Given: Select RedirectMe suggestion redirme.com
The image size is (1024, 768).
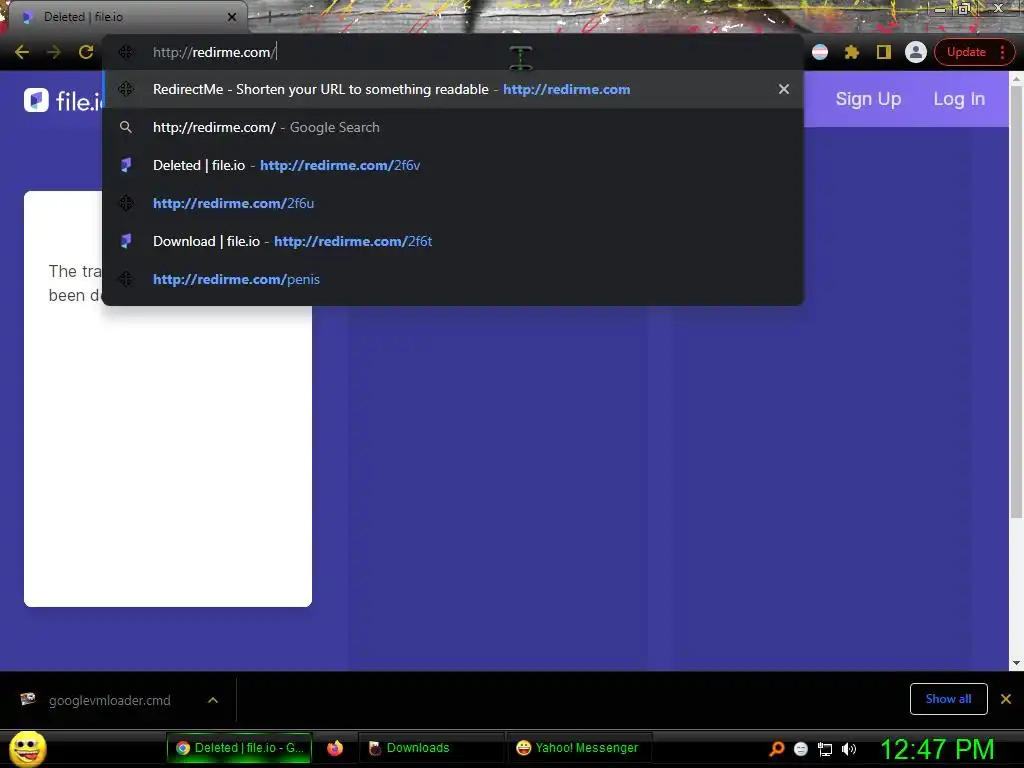Looking at the screenshot, I should tap(453, 89).
